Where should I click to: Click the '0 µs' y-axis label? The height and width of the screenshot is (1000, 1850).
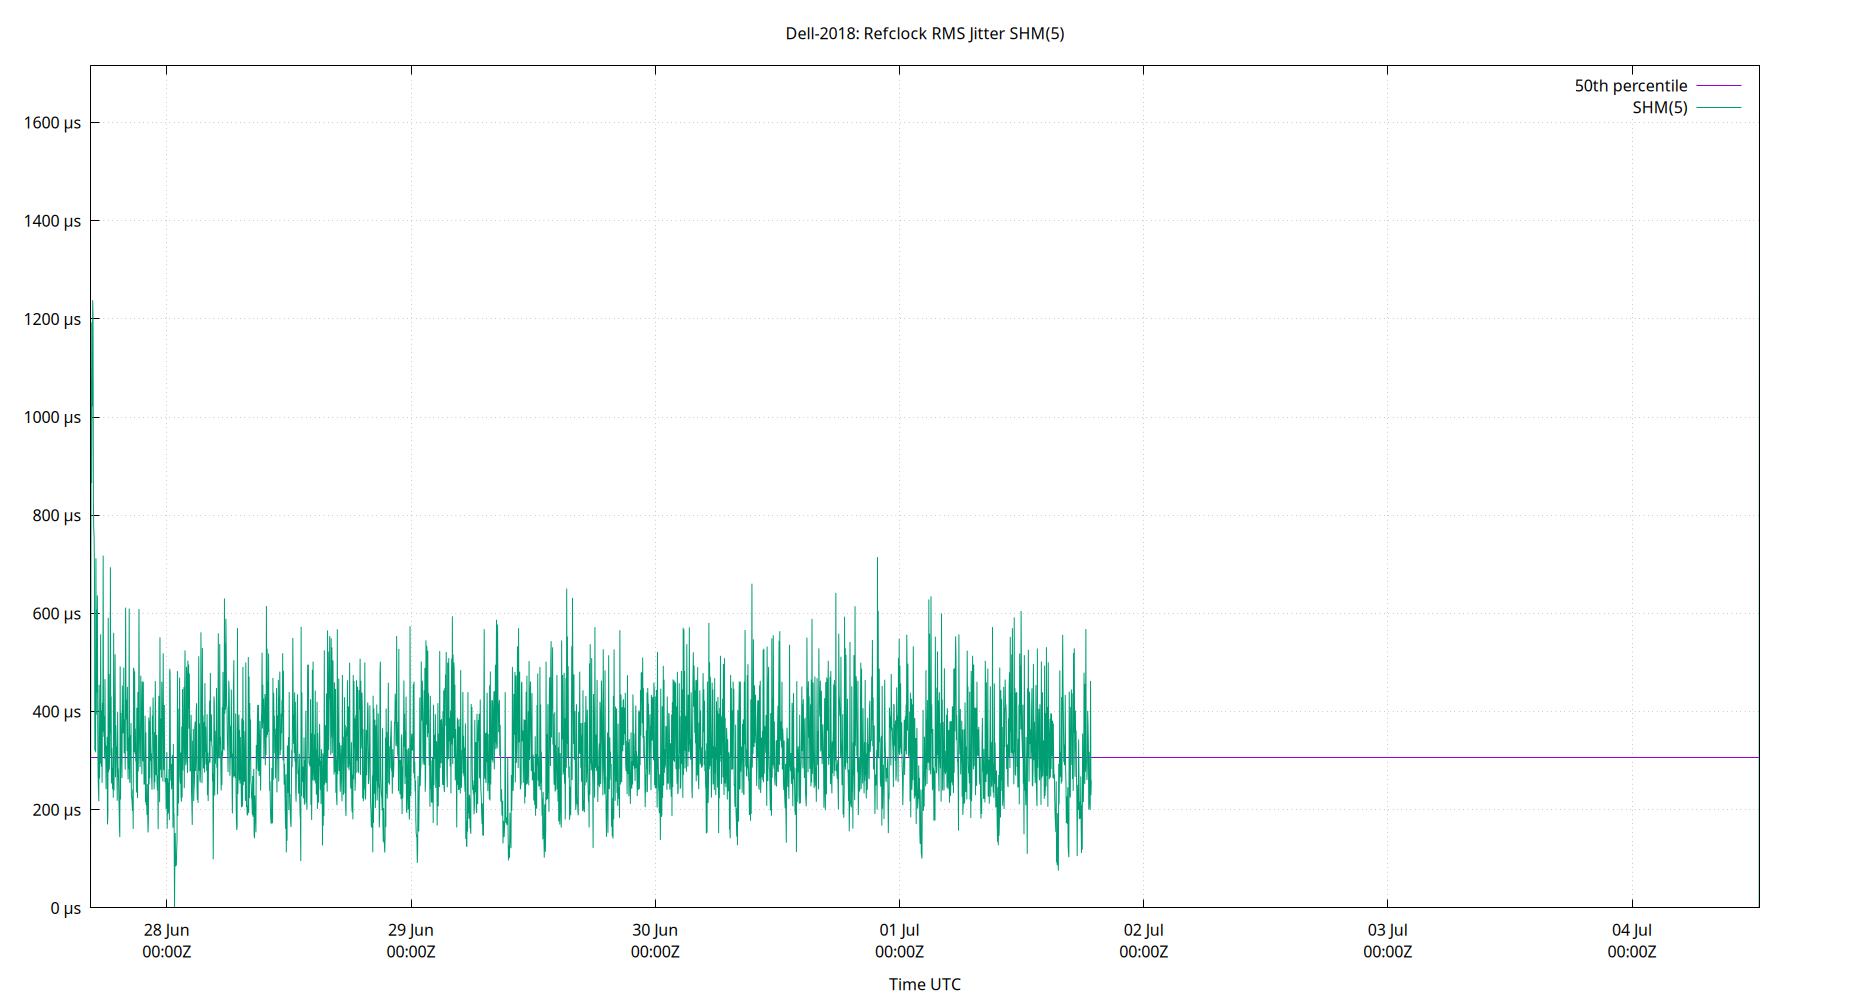click(x=65, y=908)
